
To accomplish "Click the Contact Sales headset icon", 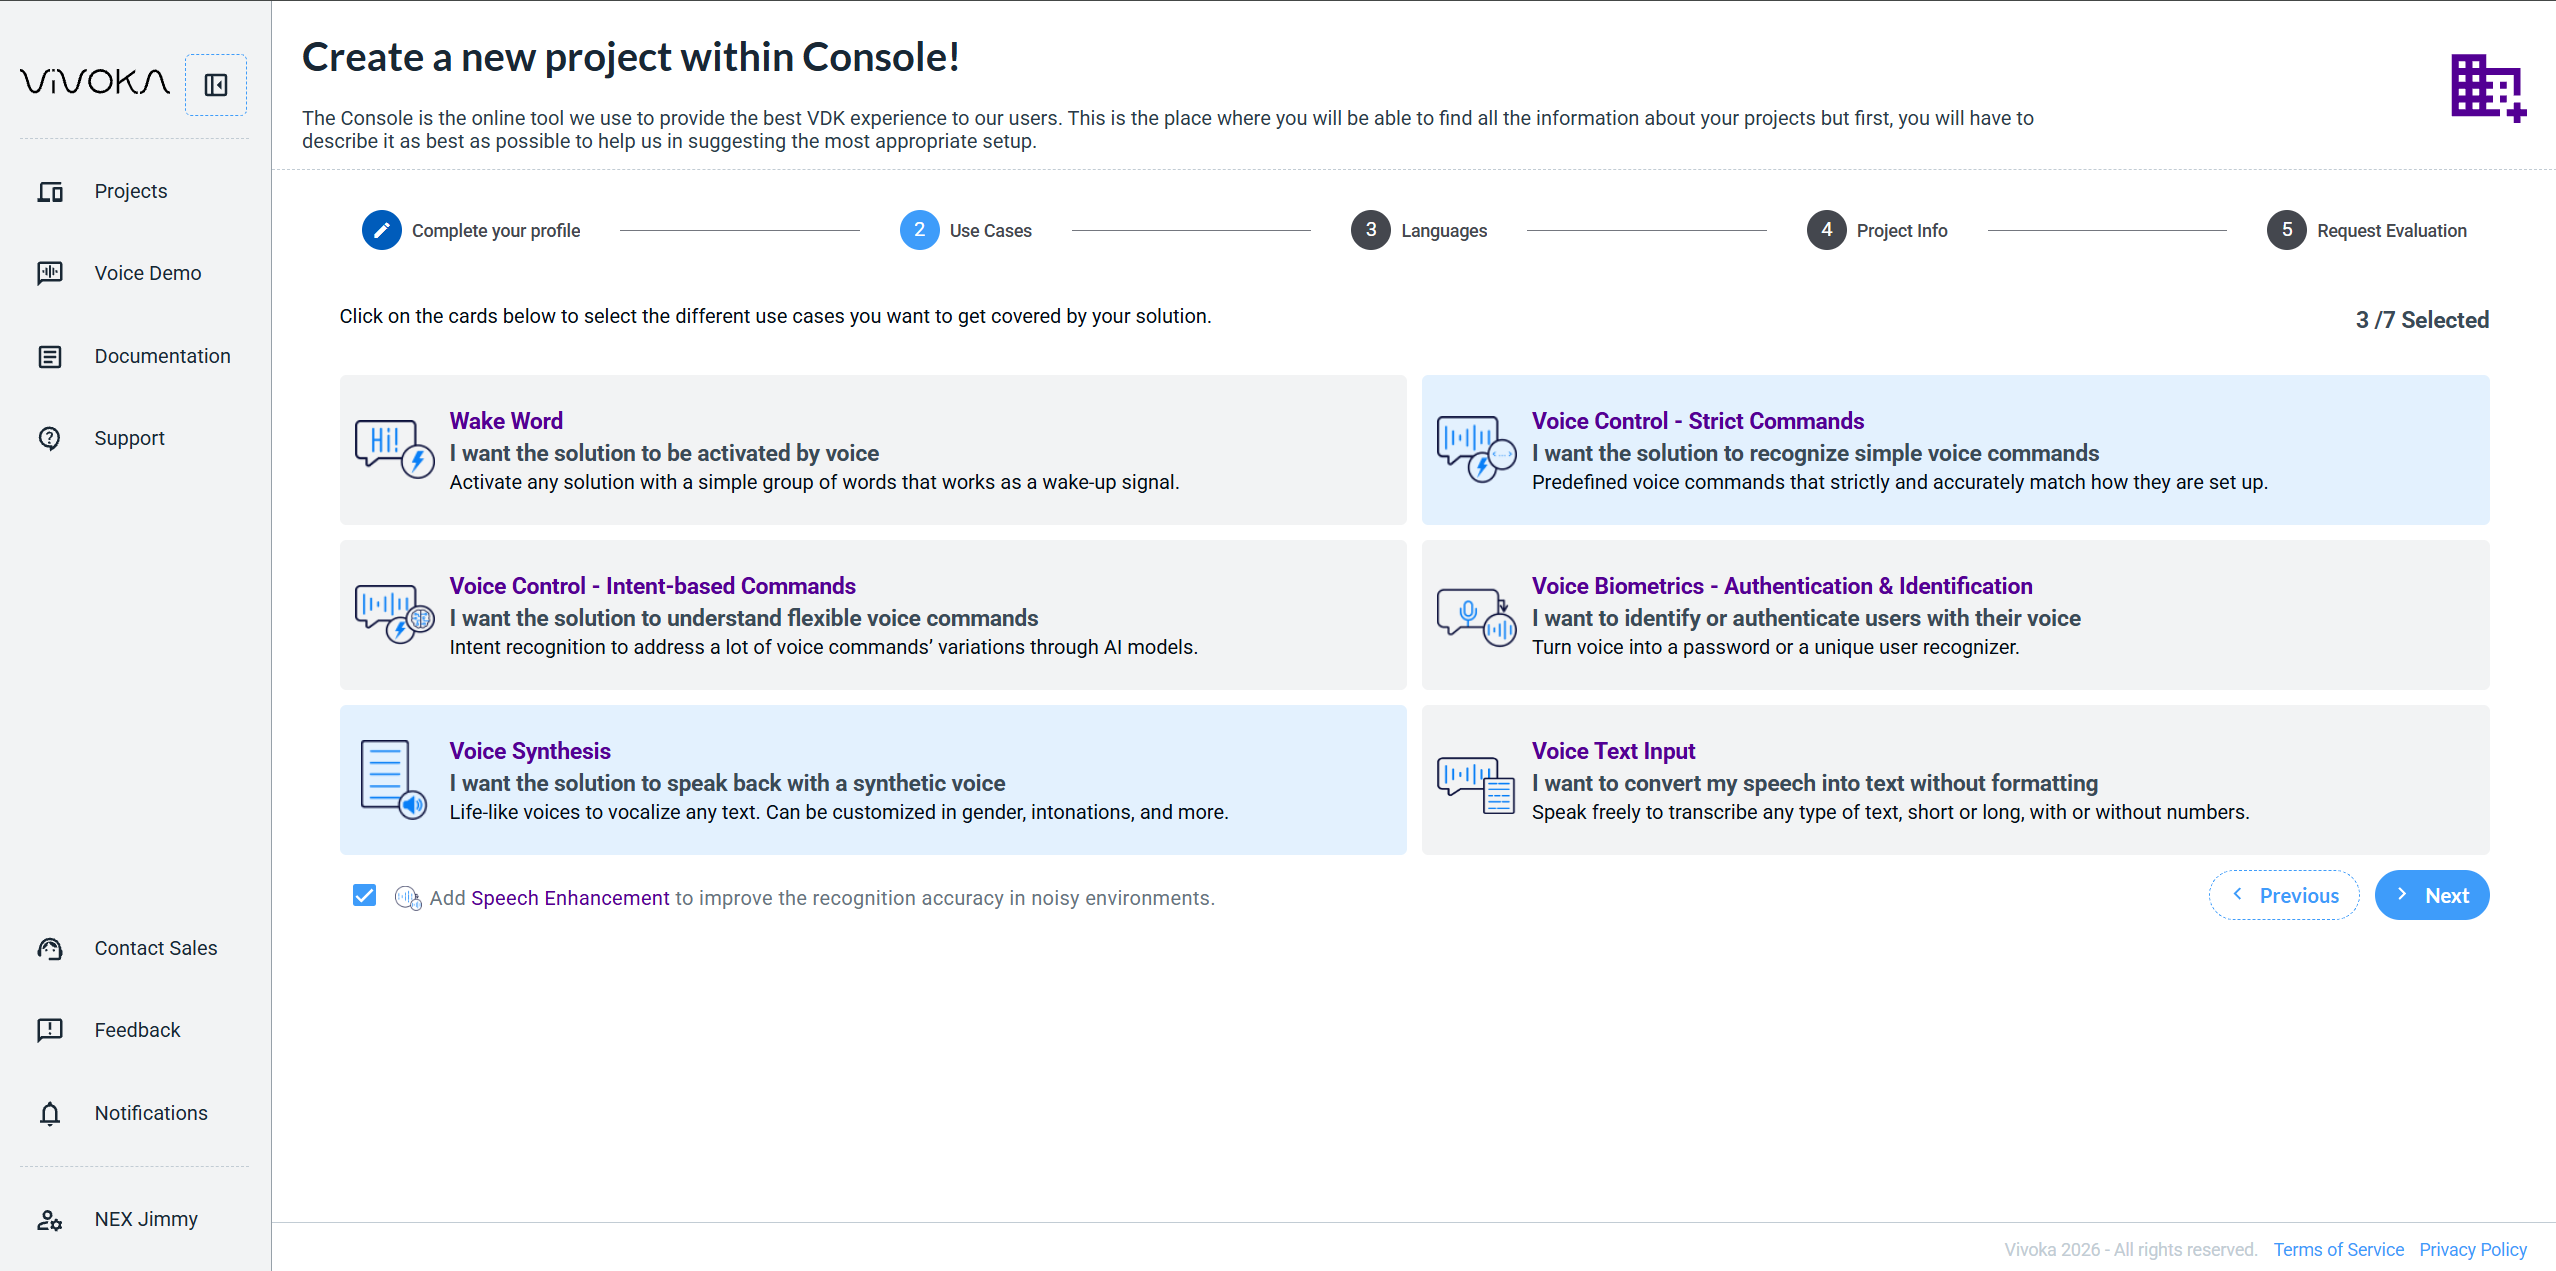I will click(50, 948).
